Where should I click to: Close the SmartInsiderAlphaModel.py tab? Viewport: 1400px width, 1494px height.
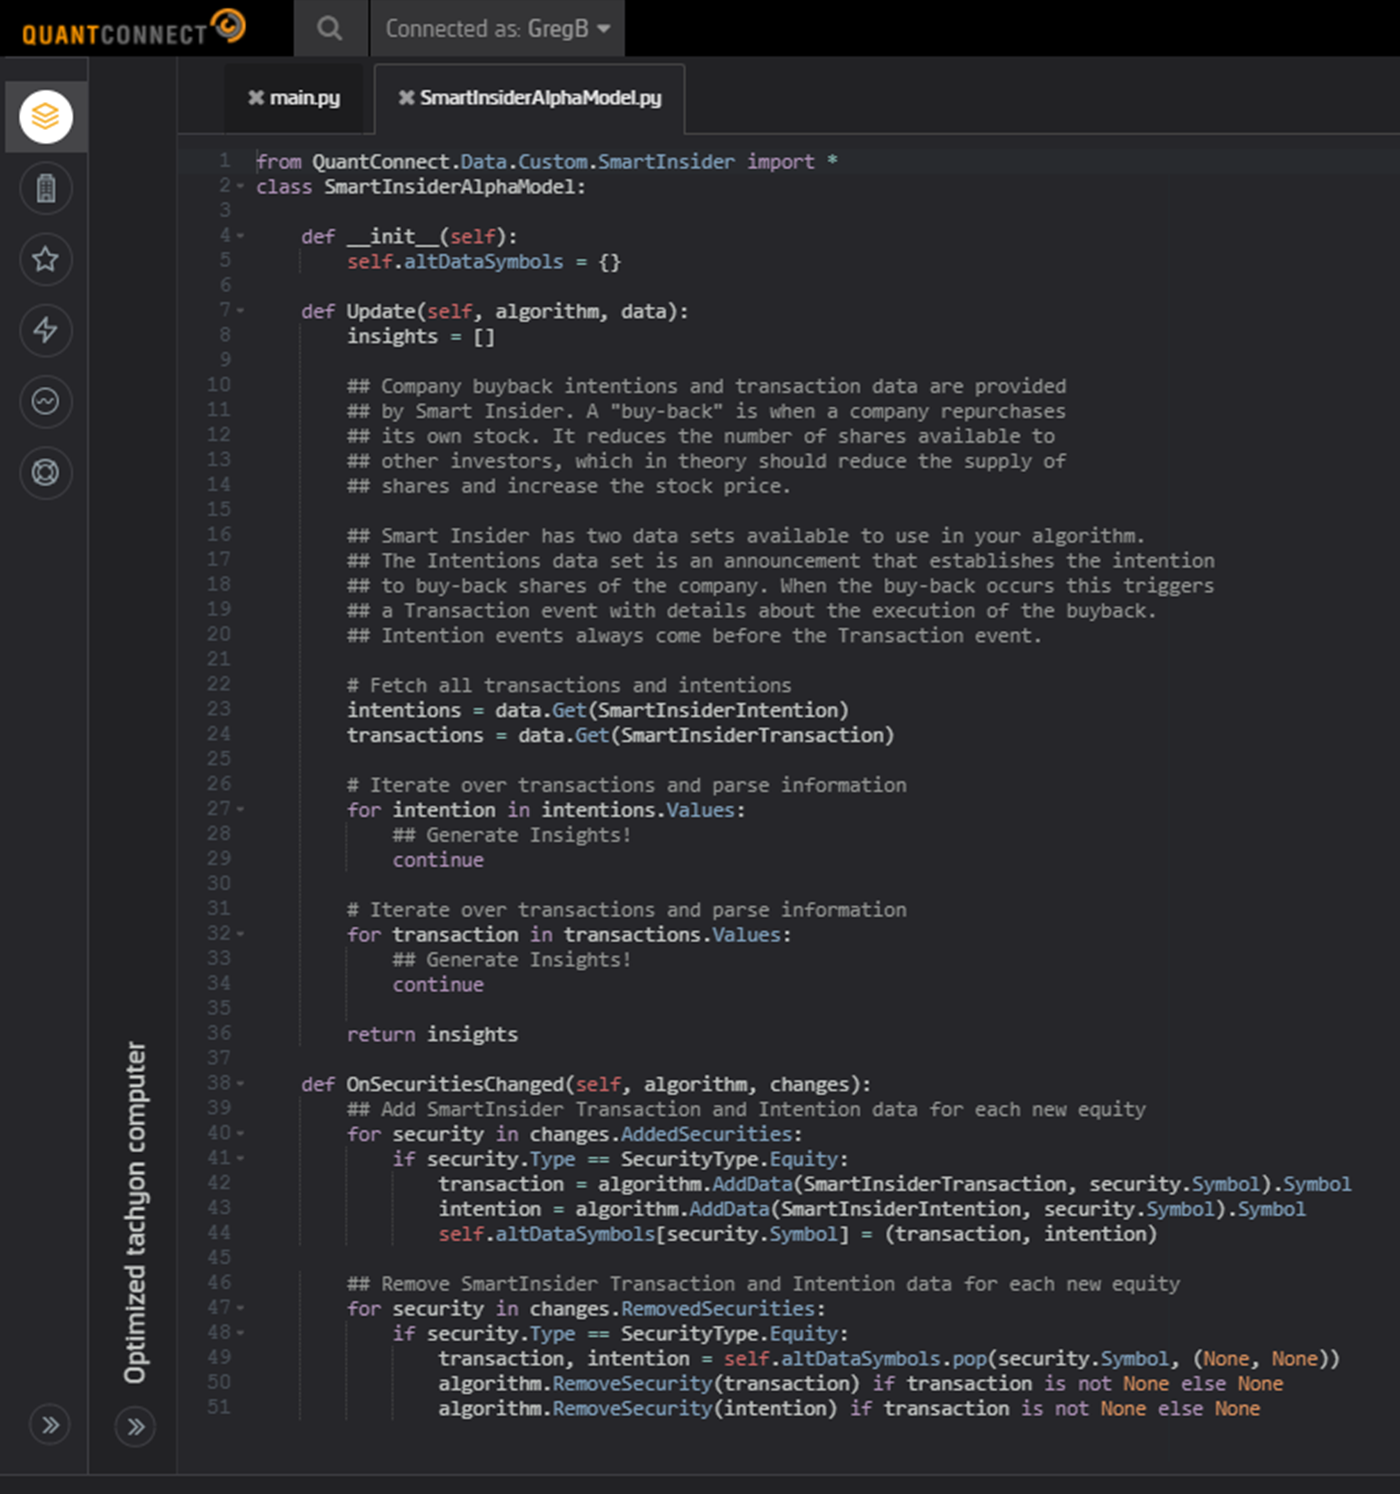406,98
